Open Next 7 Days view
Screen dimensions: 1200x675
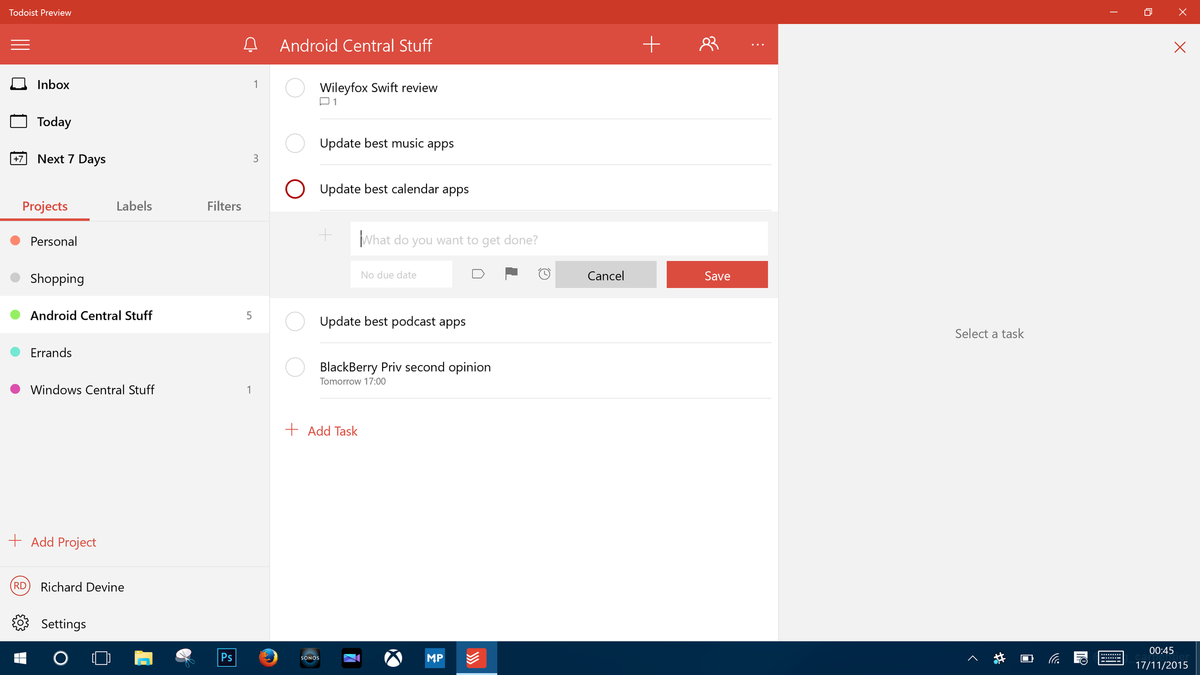click(x=135, y=159)
